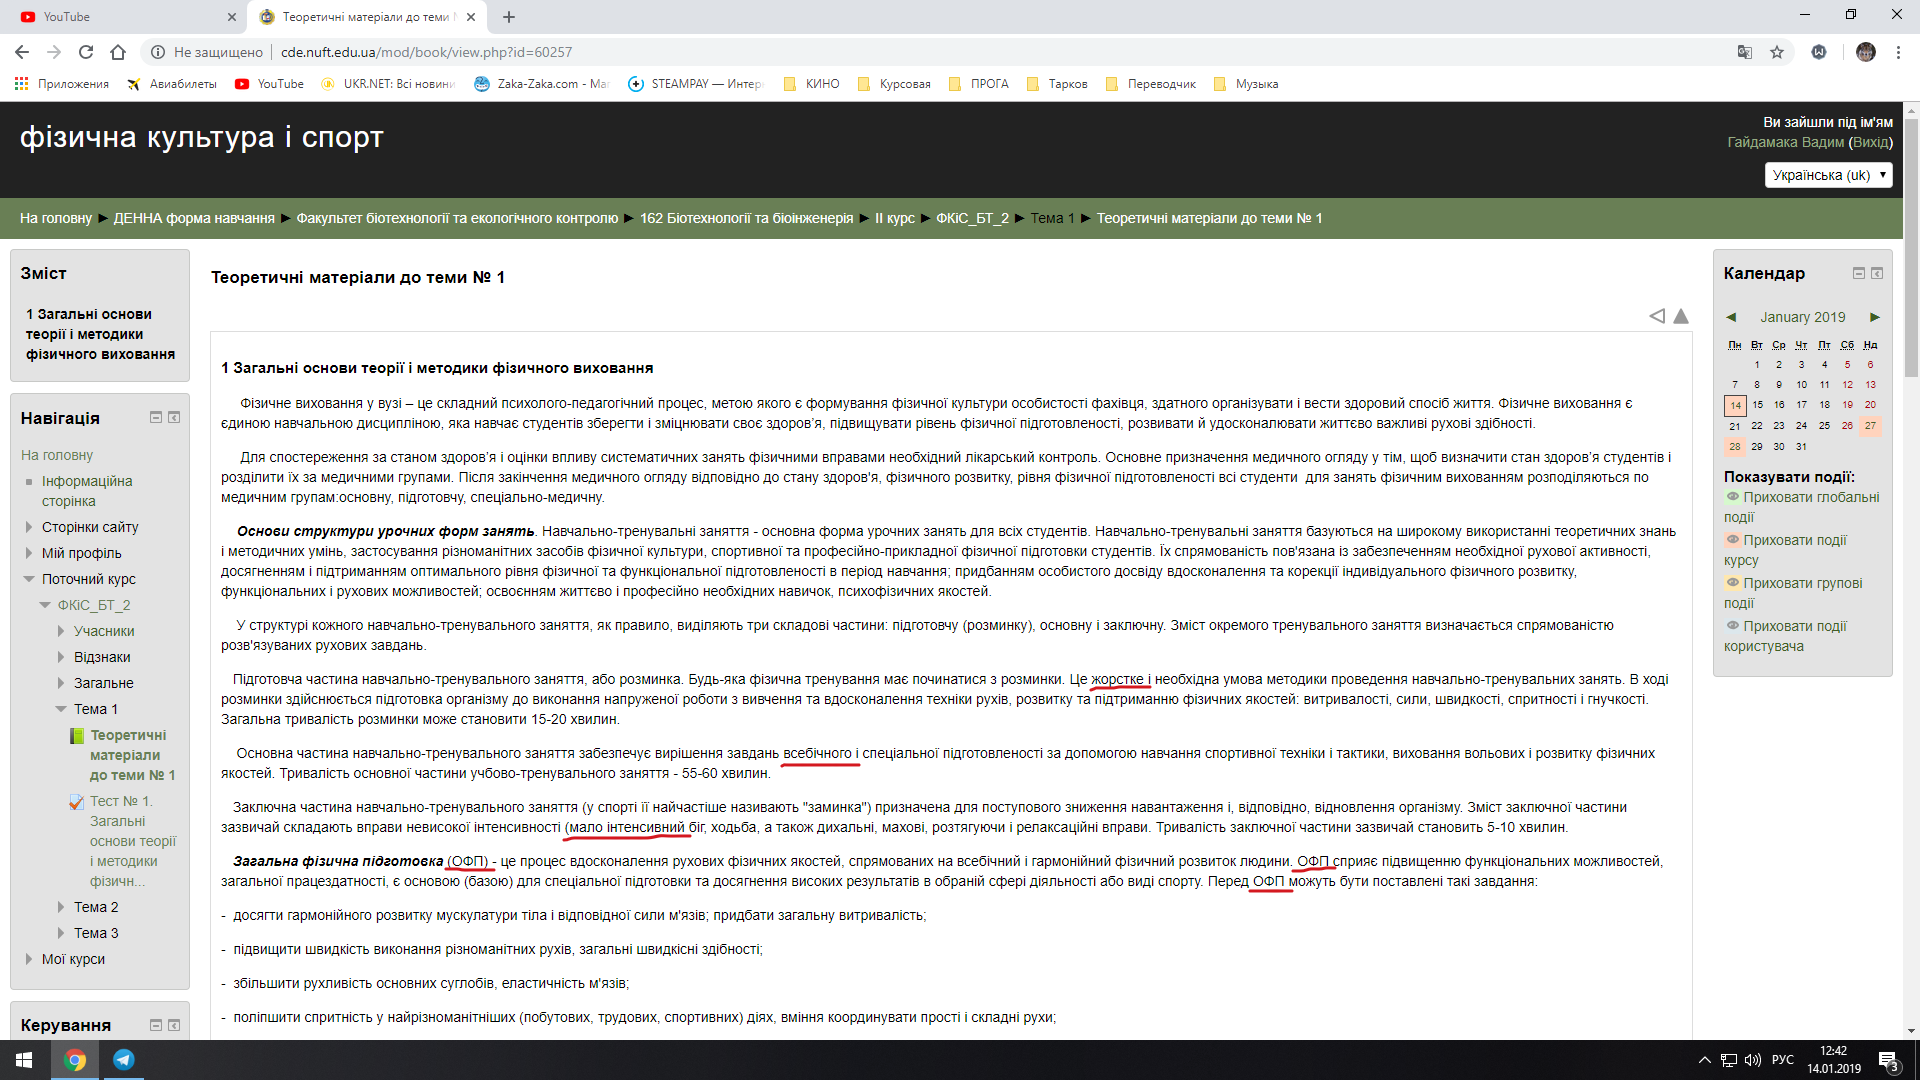This screenshot has width=1920, height=1080.
Task: Click the red book icon next to Теоретичні матеріали
Action: pyautogui.click(x=79, y=735)
